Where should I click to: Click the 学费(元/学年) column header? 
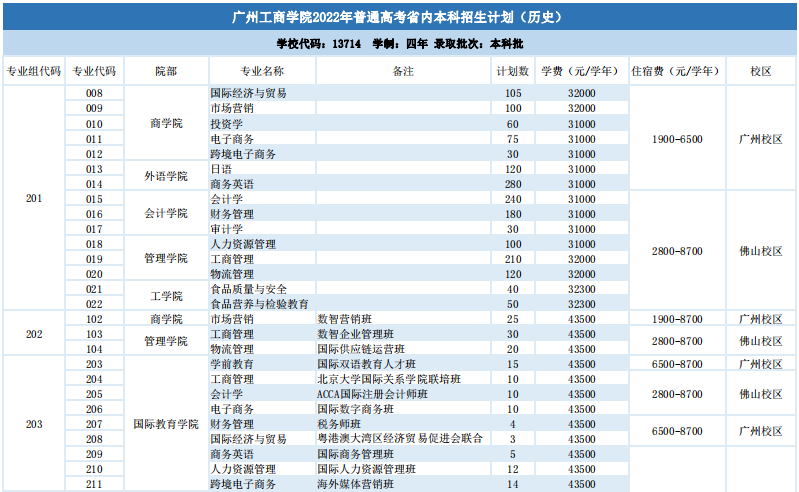click(581, 71)
